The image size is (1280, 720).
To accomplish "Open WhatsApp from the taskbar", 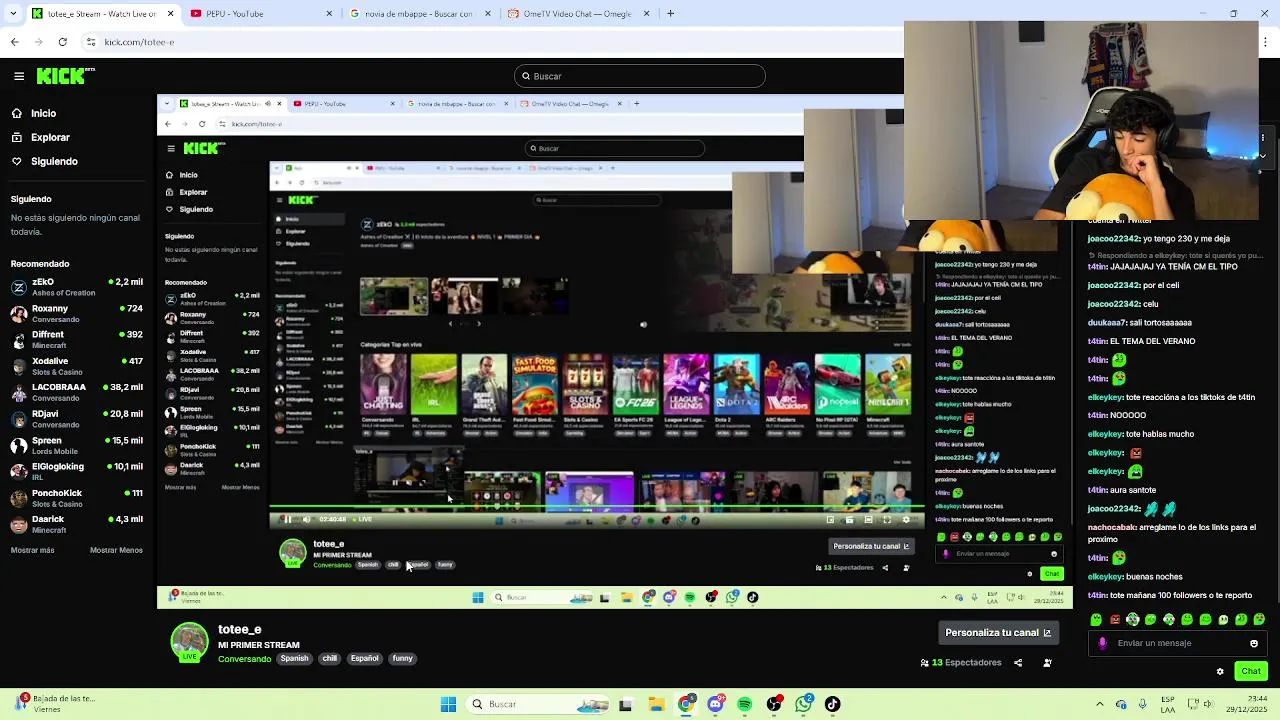I will [804, 704].
